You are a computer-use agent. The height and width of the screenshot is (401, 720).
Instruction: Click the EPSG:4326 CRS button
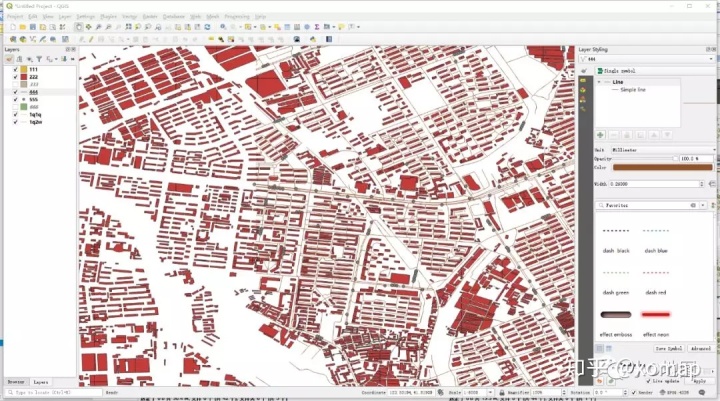(x=675, y=393)
